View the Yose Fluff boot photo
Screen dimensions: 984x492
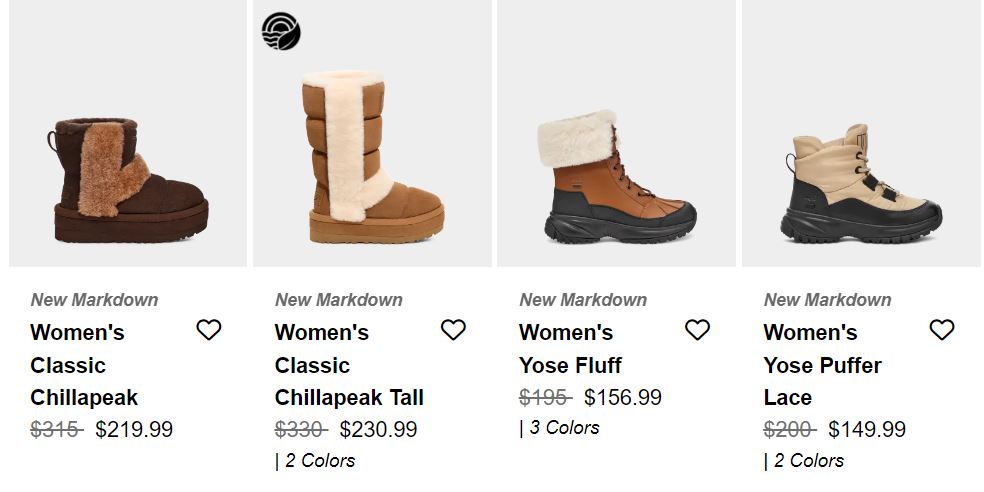(x=616, y=133)
